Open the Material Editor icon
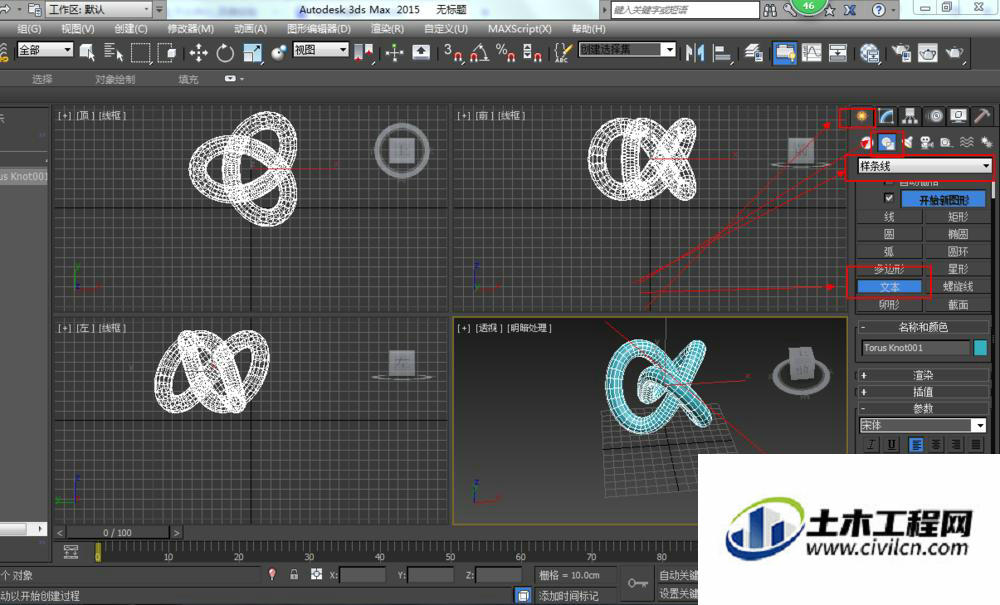This screenshot has height=605, width=1000. [869, 52]
